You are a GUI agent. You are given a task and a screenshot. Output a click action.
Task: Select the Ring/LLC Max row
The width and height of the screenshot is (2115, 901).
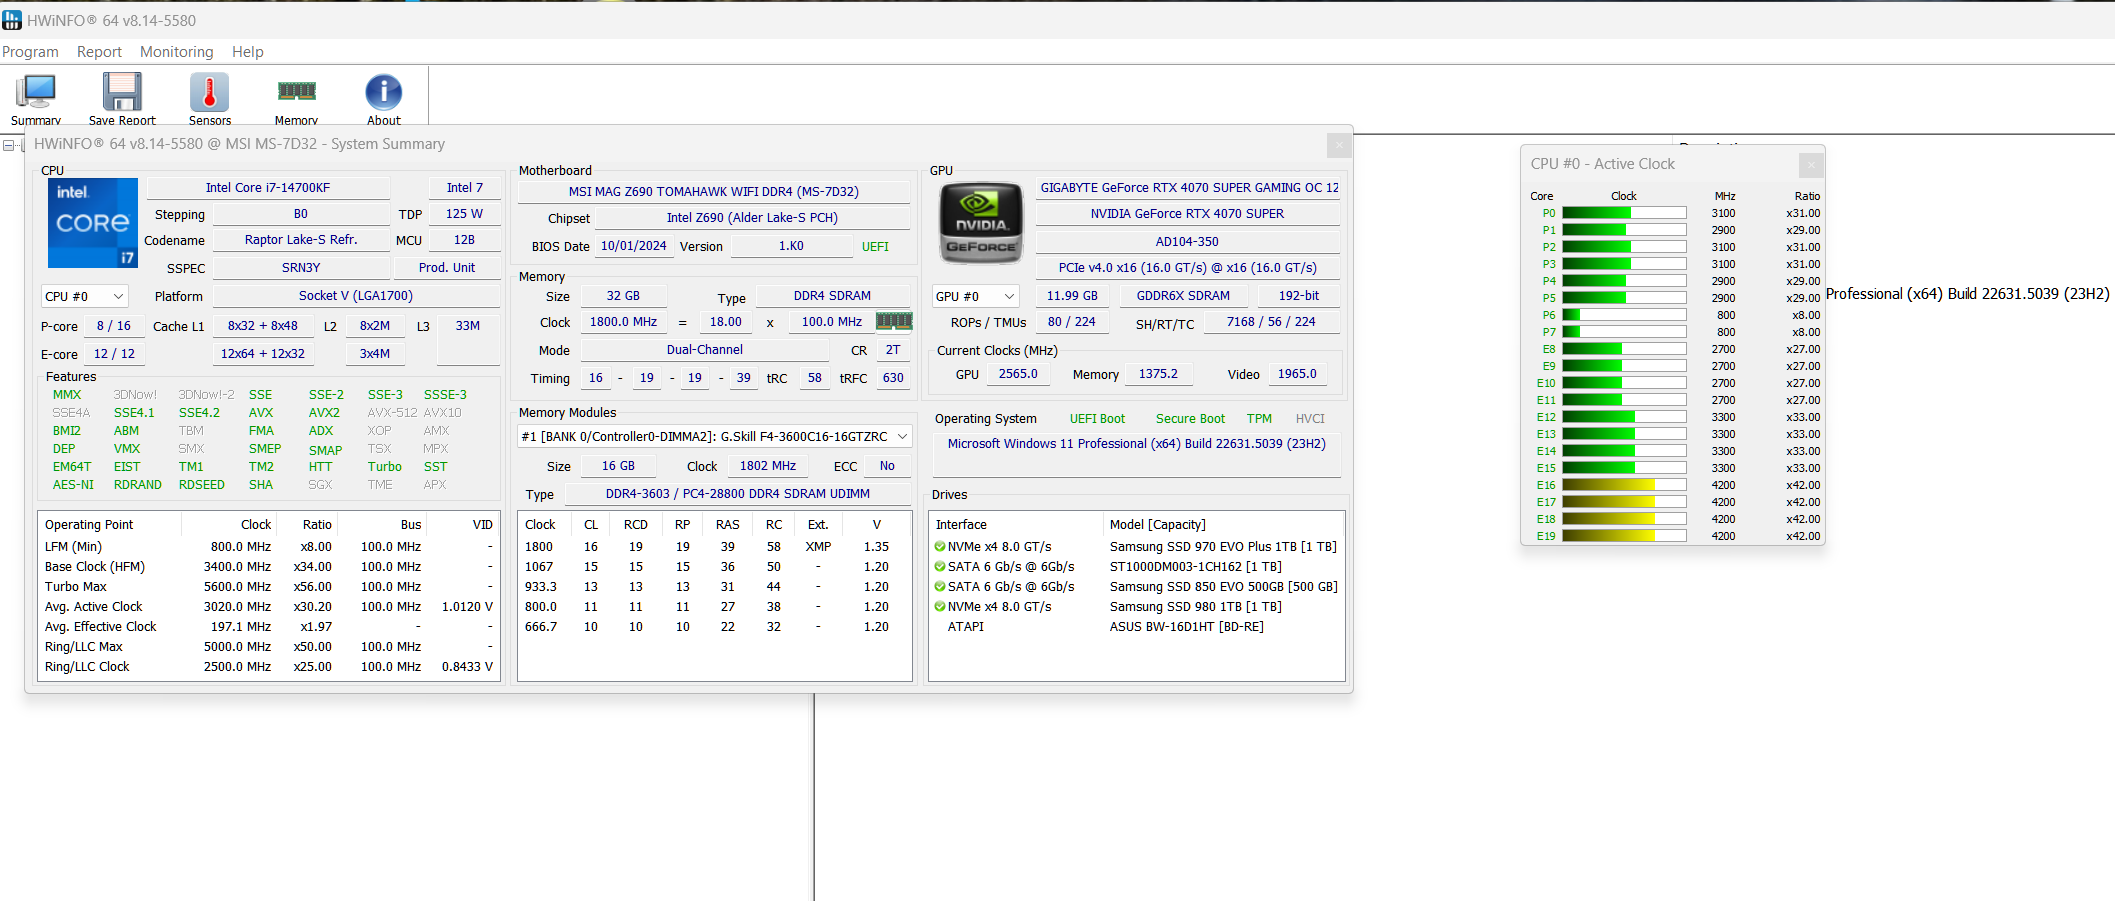269,647
